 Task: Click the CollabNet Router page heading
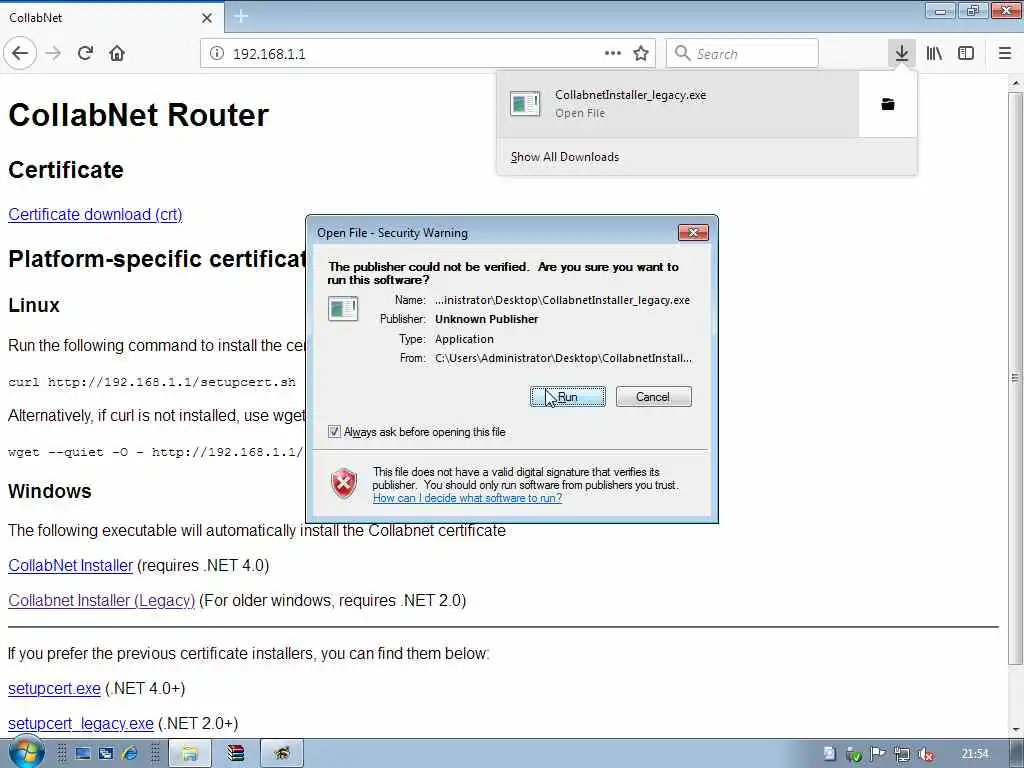click(x=138, y=115)
